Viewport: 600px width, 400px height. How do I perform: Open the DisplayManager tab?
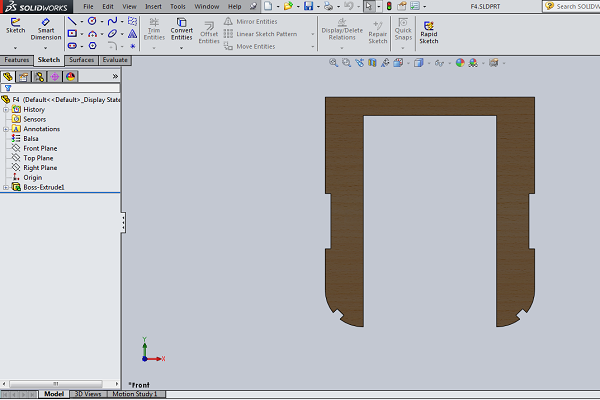(x=70, y=77)
